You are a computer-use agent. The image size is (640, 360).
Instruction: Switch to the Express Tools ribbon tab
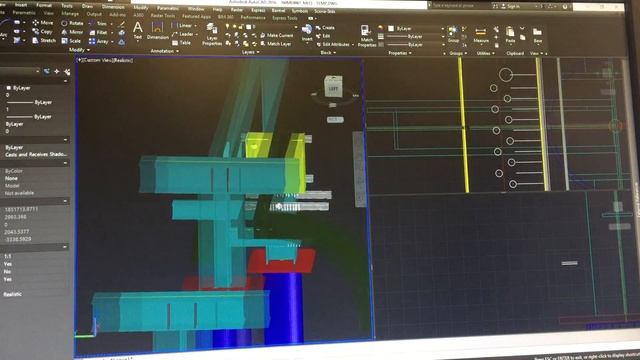(x=284, y=18)
